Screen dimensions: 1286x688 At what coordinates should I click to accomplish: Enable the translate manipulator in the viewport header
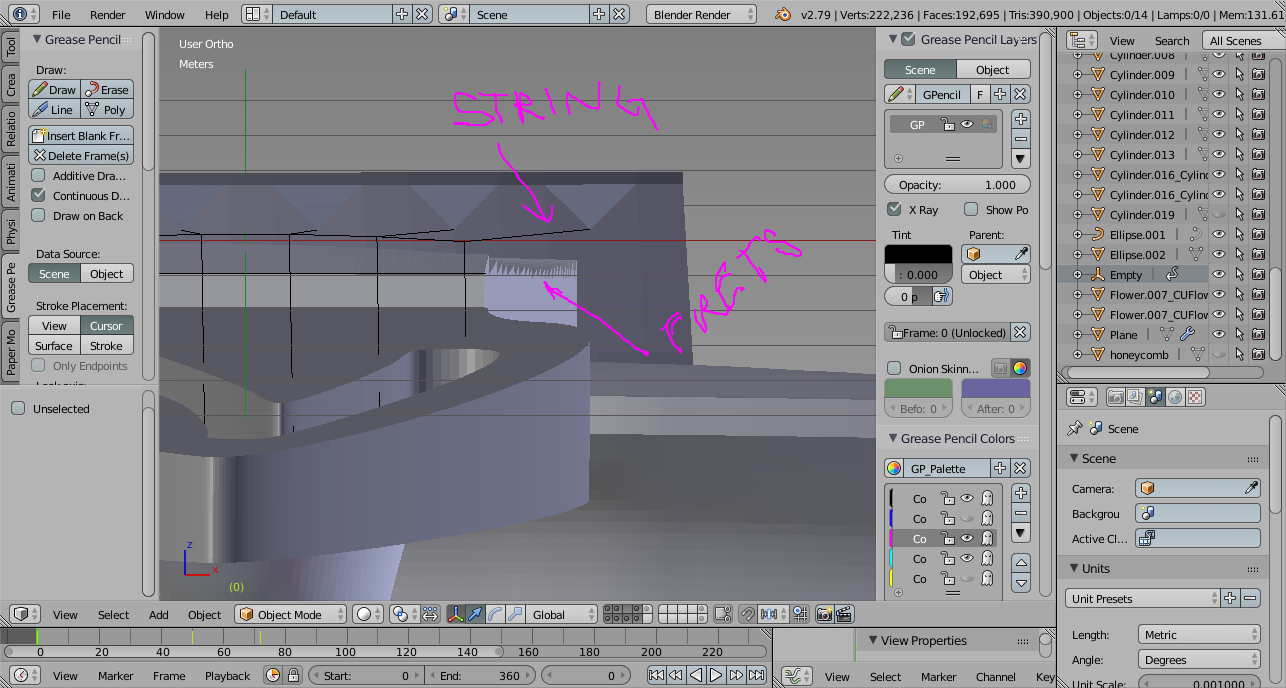pos(475,614)
